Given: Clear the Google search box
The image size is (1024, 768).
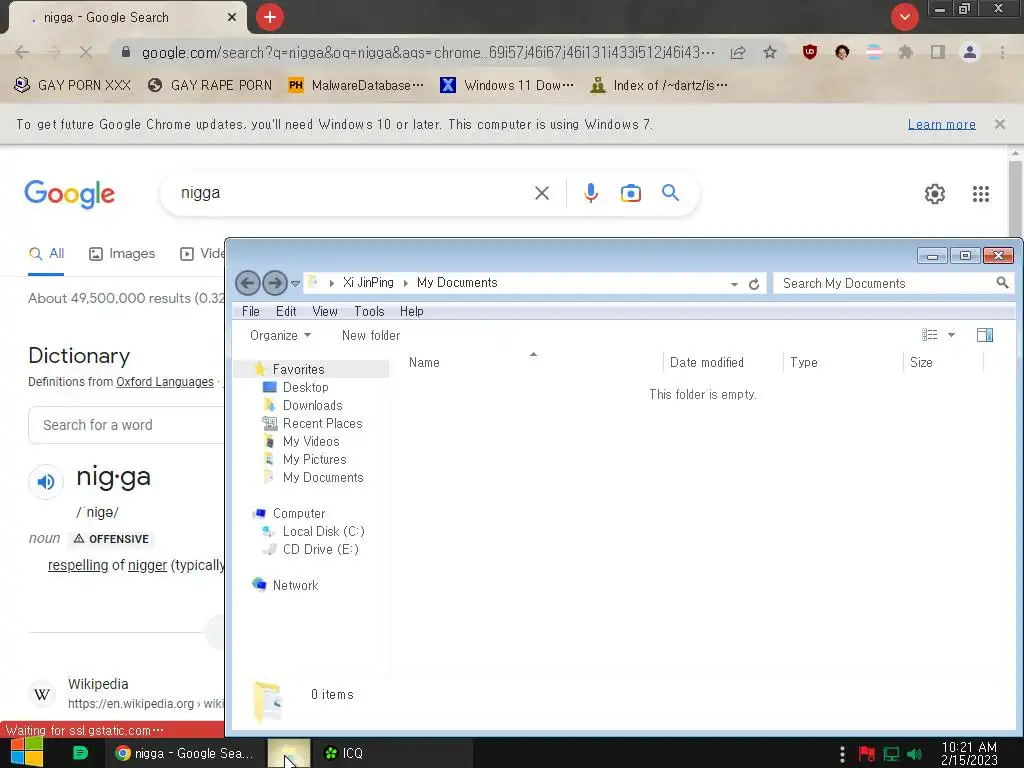Looking at the screenshot, I should (x=542, y=193).
